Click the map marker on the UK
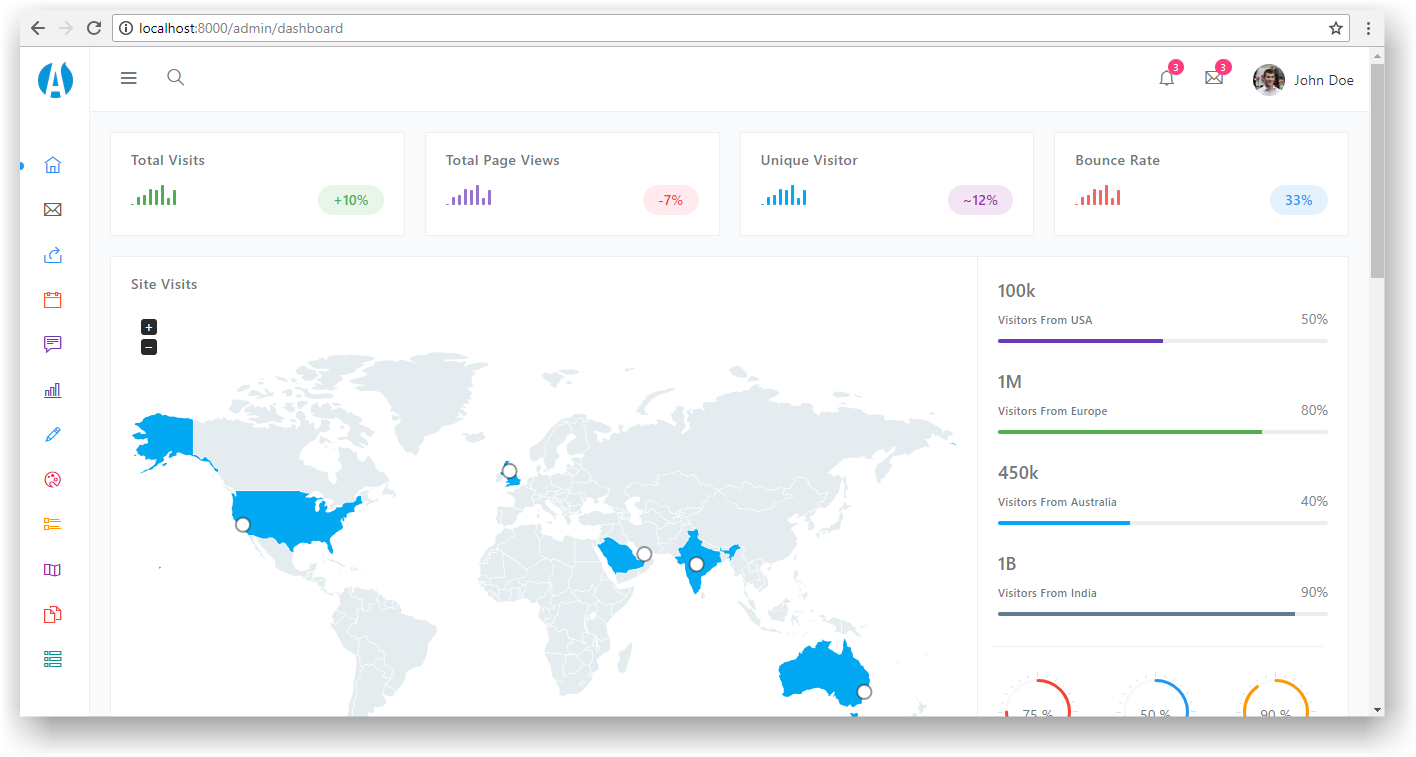 (509, 470)
